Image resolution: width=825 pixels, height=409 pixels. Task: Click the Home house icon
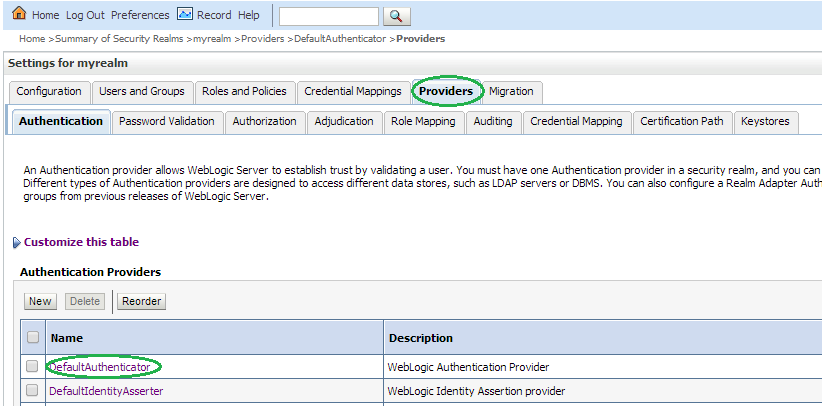click(19, 14)
